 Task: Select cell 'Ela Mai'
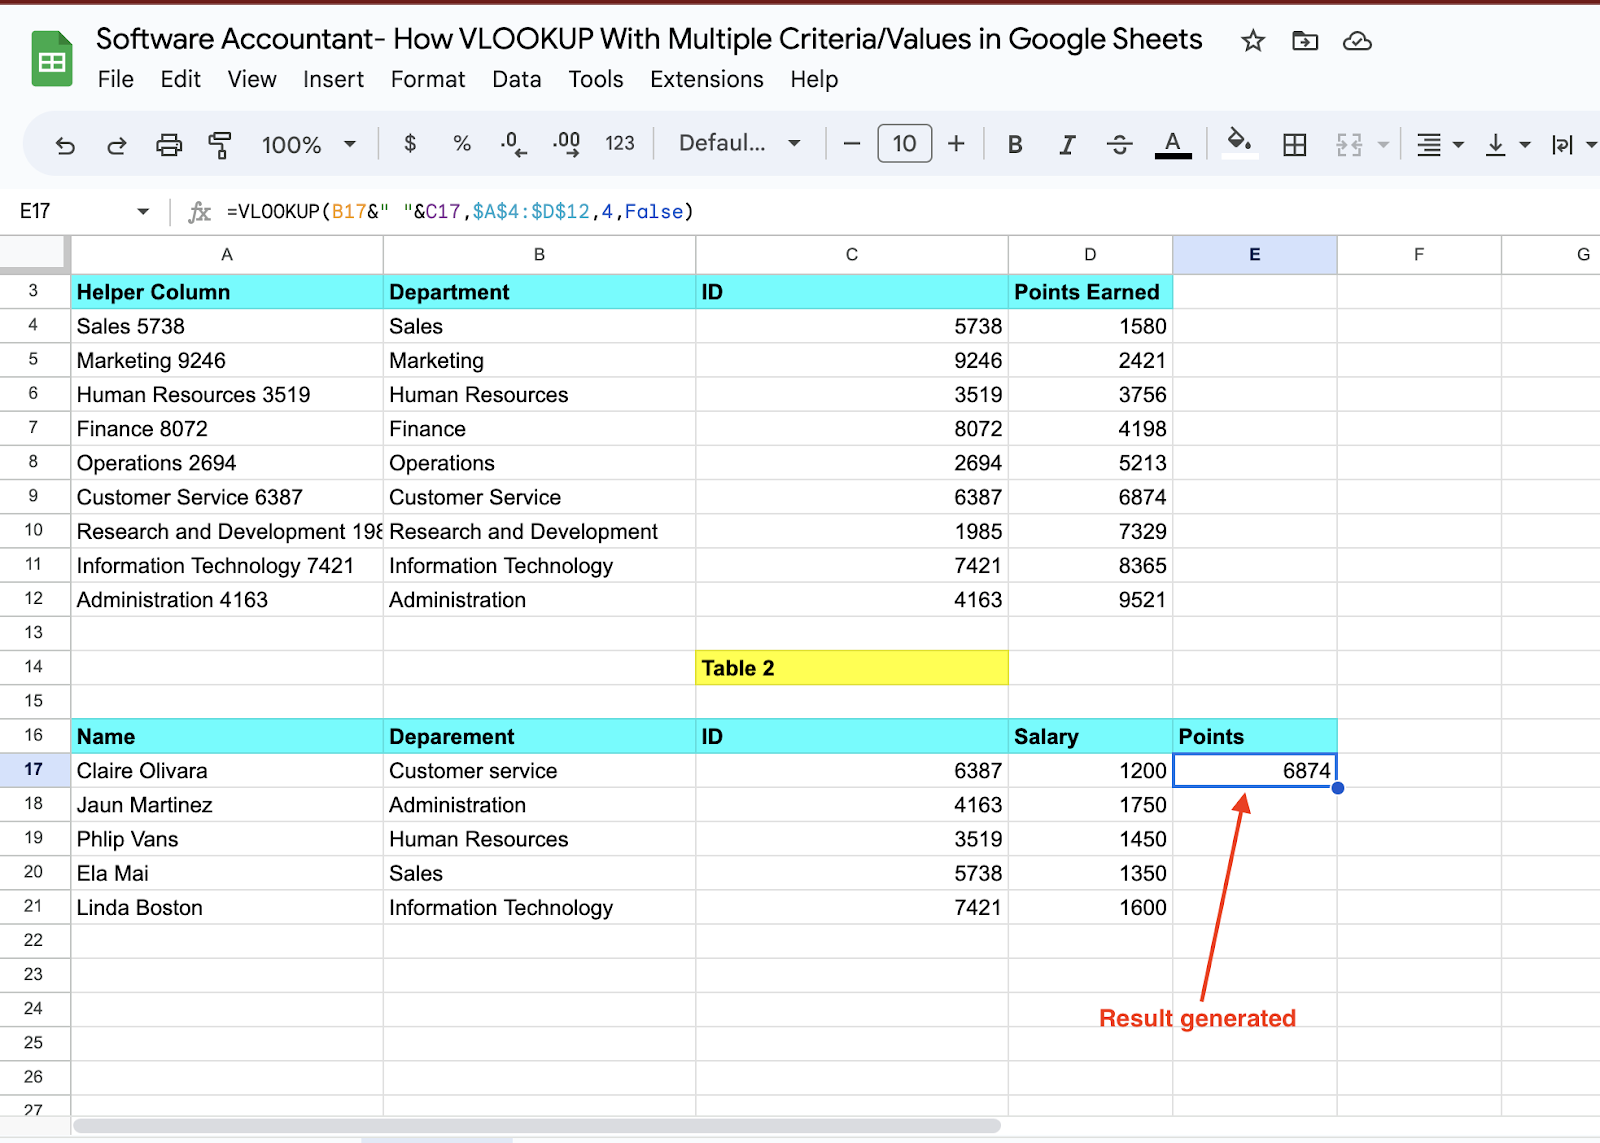point(227,874)
